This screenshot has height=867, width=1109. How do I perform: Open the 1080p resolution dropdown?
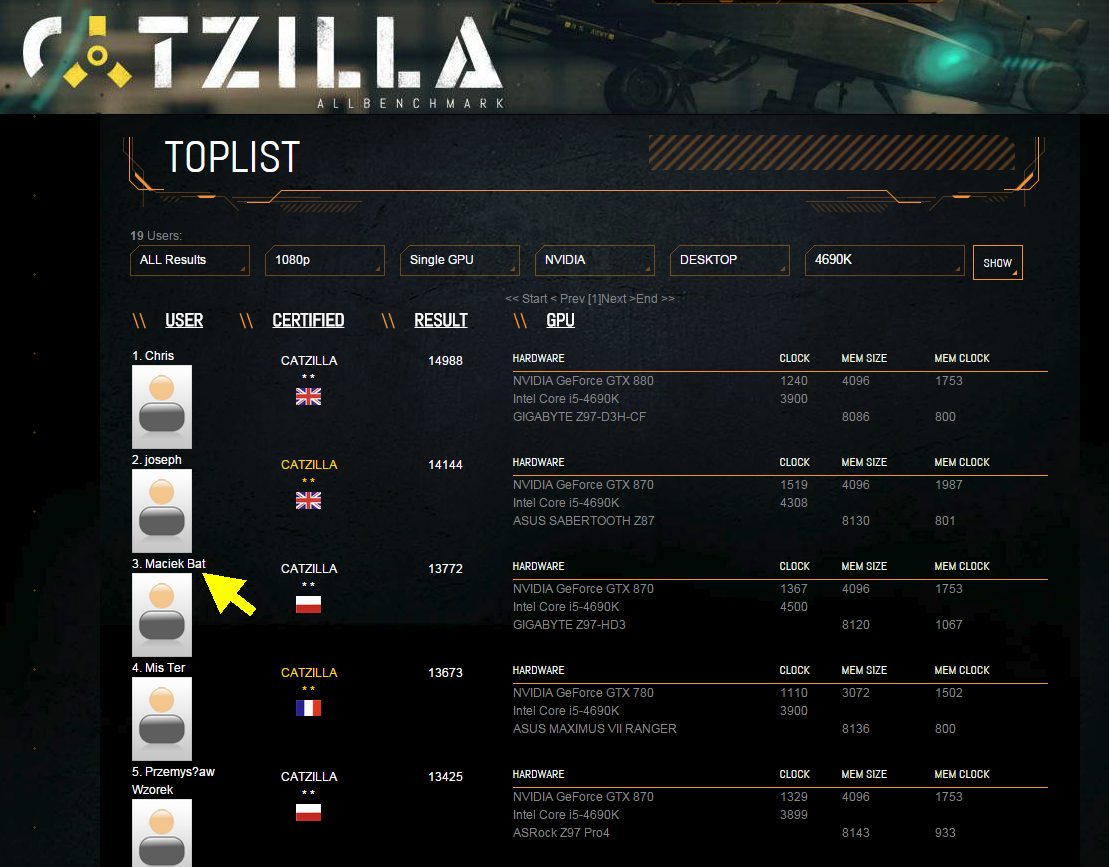pyautogui.click(x=324, y=260)
